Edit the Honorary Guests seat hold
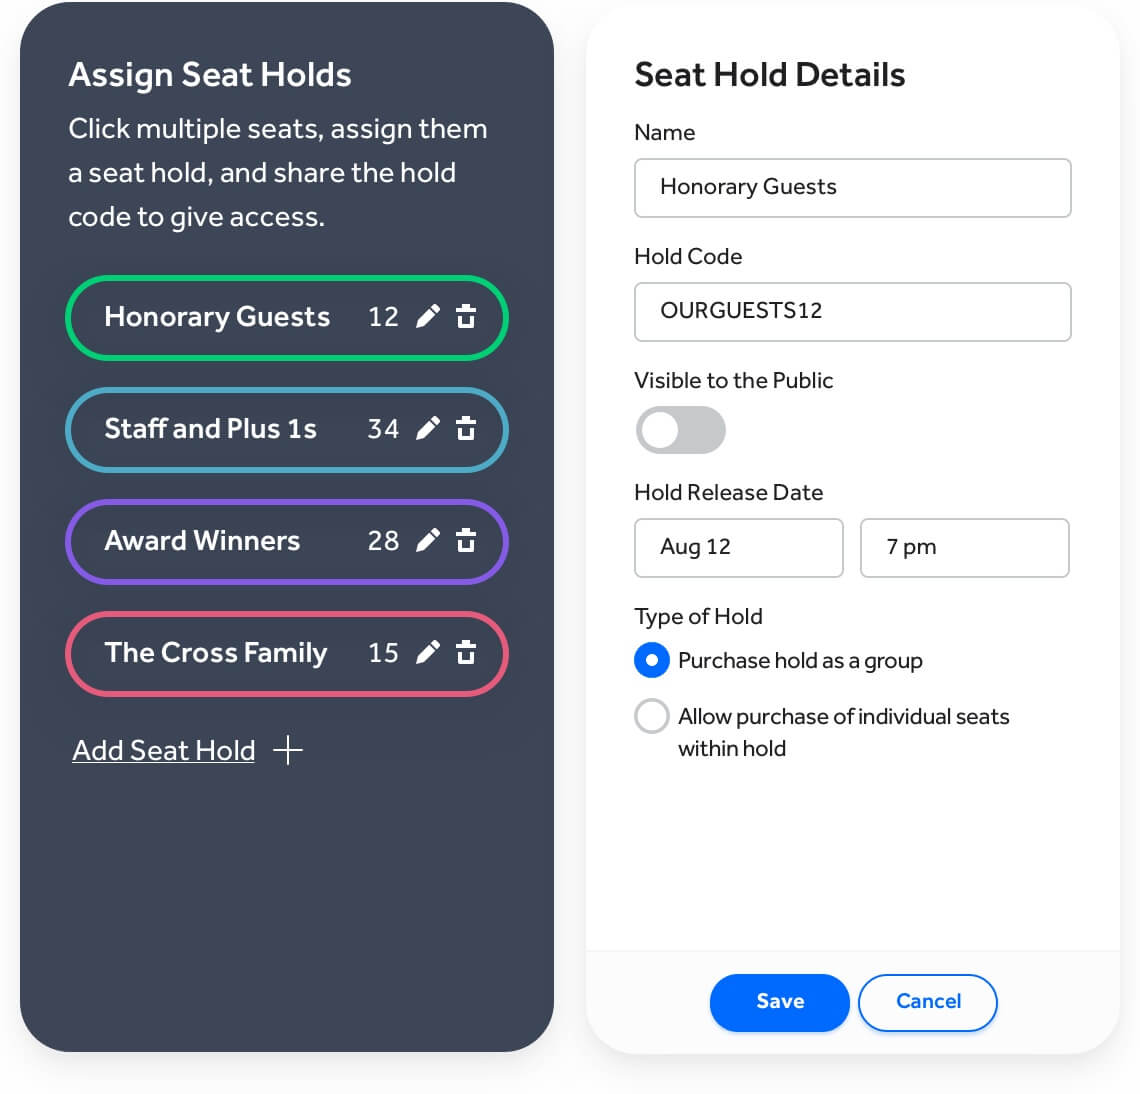This screenshot has width=1140, height=1094. tap(428, 316)
